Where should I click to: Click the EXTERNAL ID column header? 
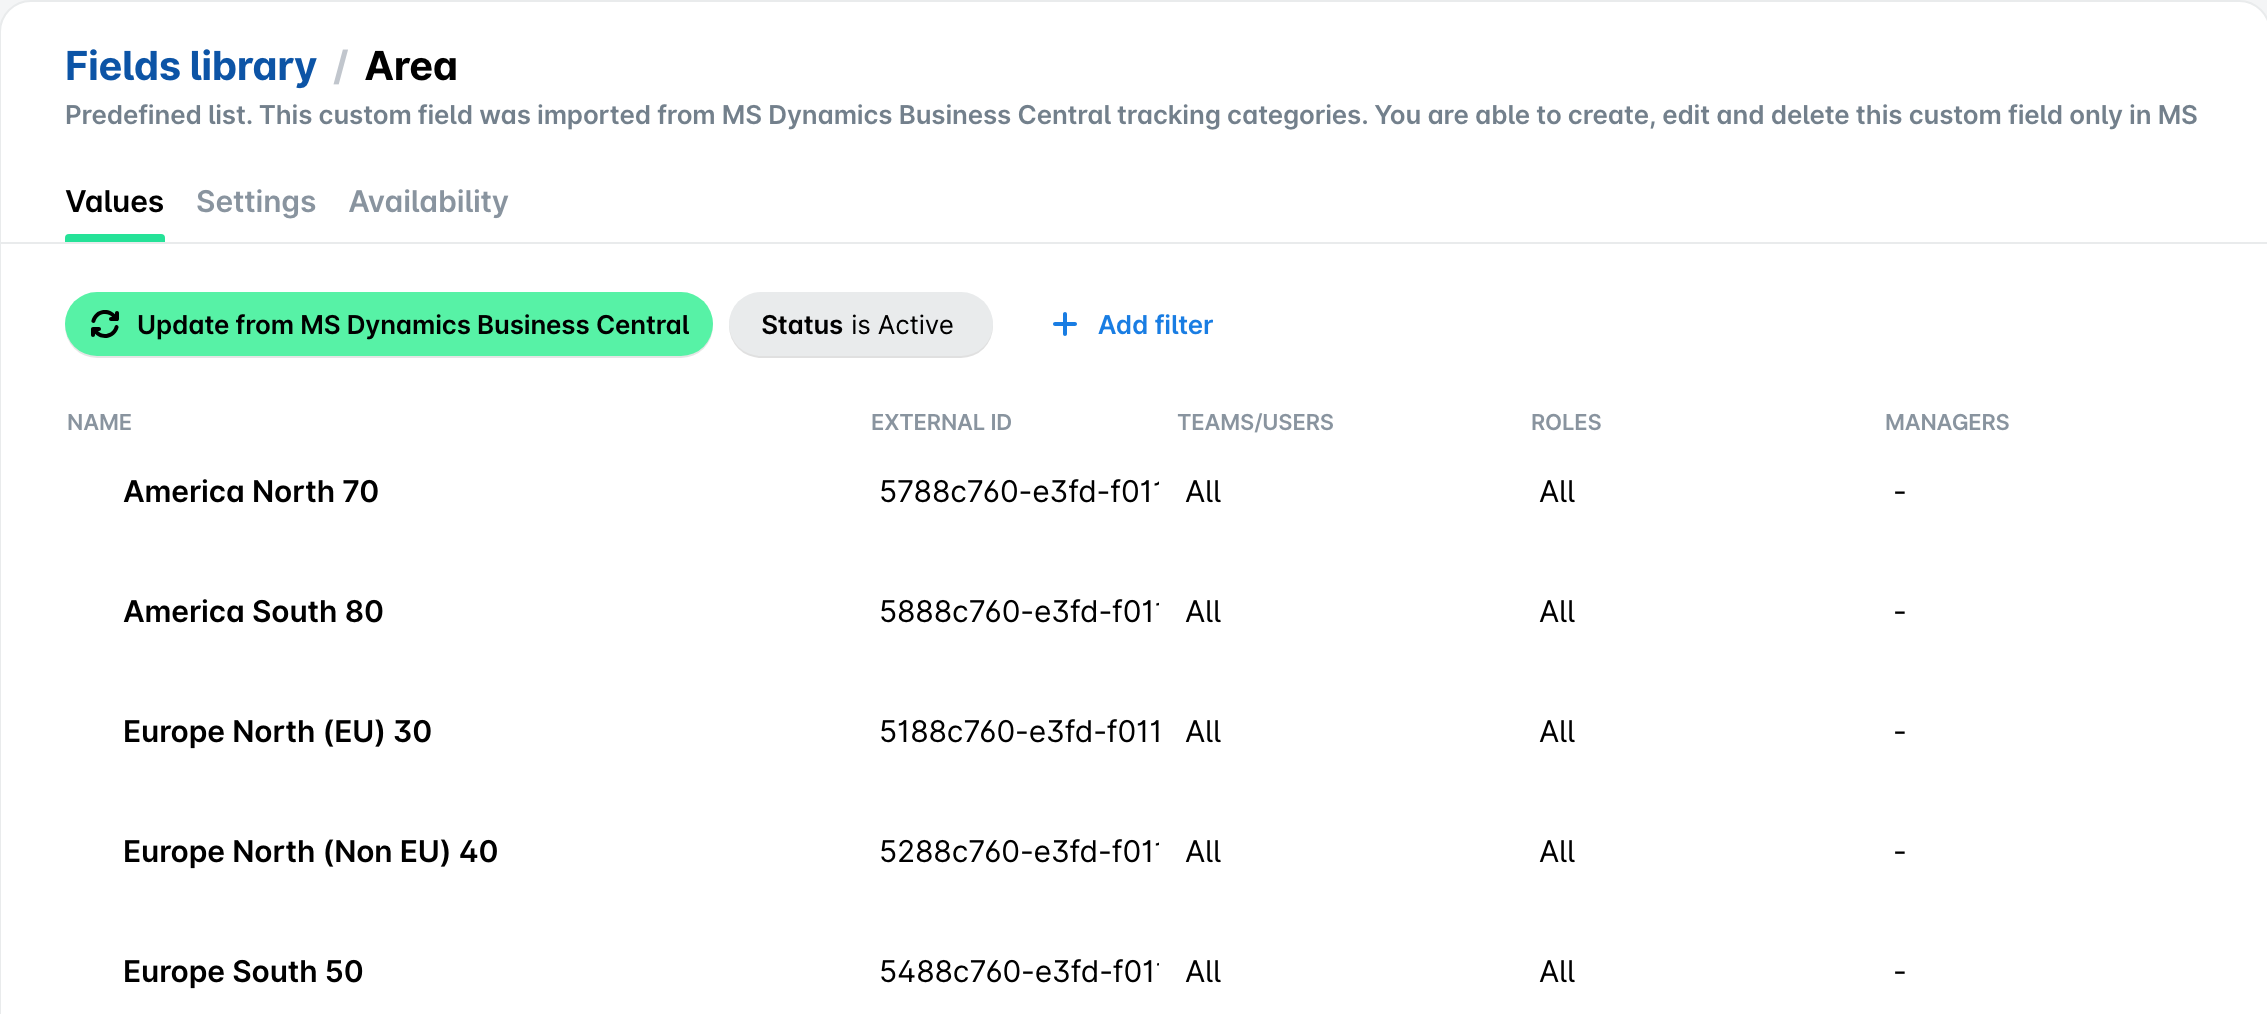click(x=941, y=422)
